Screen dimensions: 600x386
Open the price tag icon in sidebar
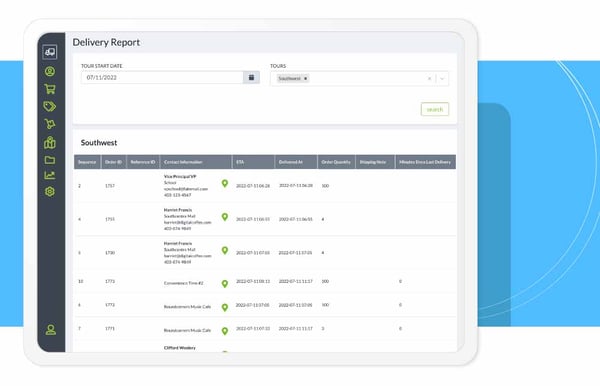(x=50, y=106)
